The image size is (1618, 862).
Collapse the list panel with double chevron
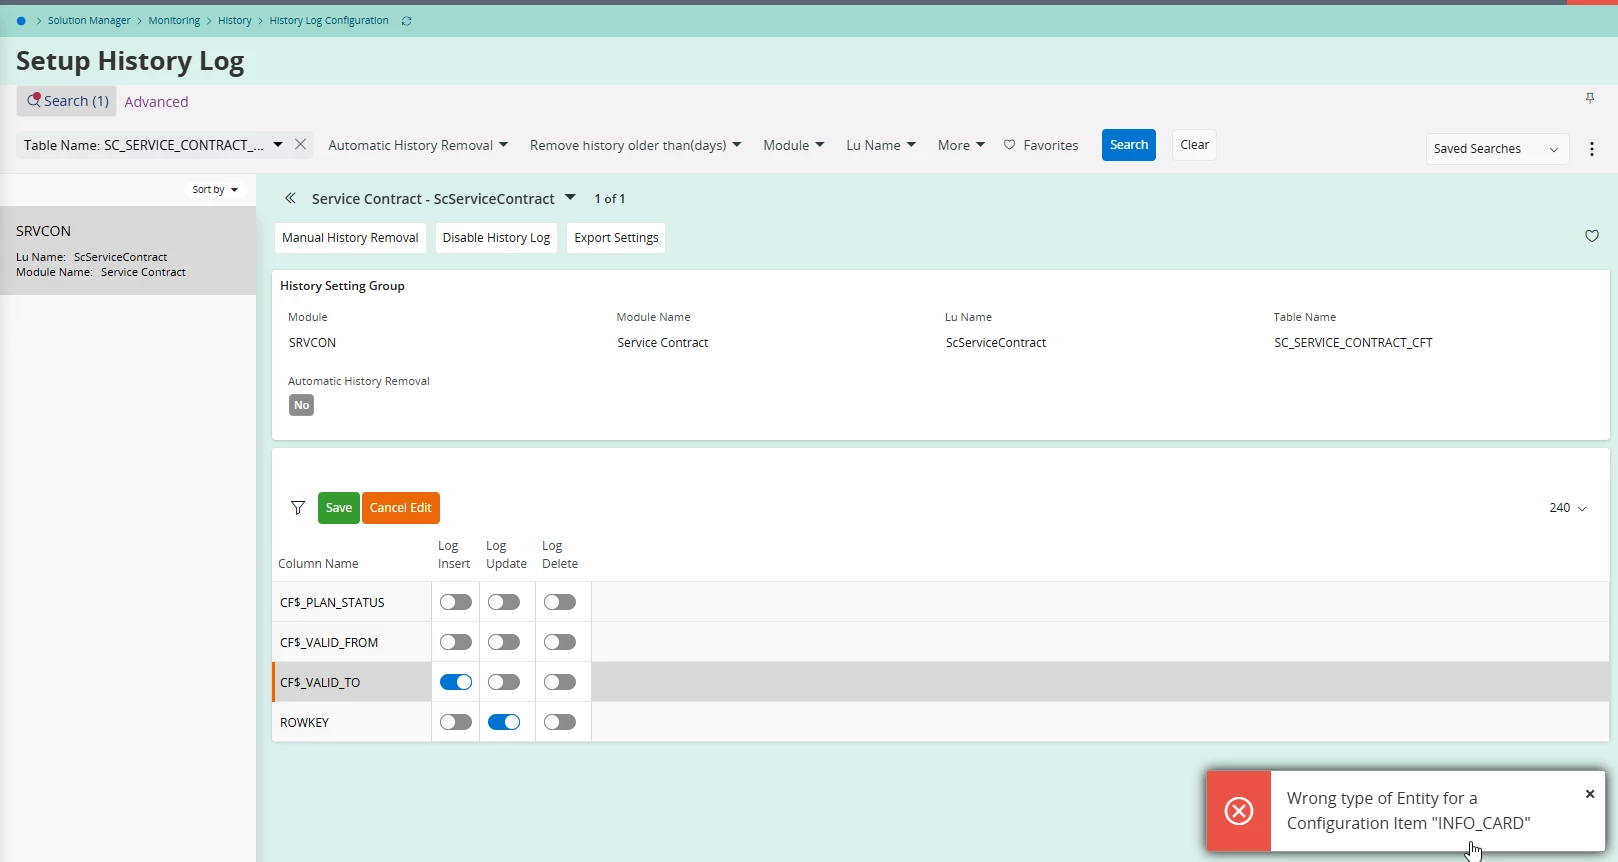(290, 198)
